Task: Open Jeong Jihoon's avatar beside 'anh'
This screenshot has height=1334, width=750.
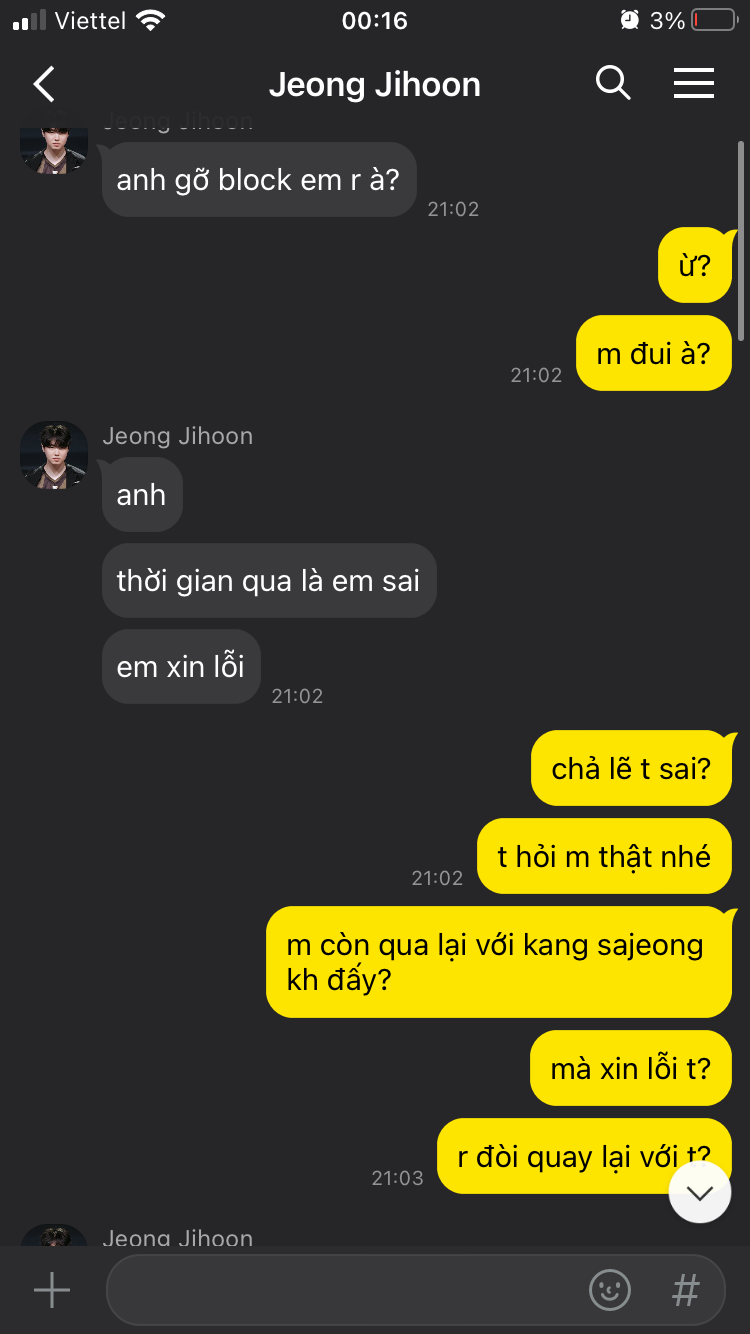Action: pos(54,455)
